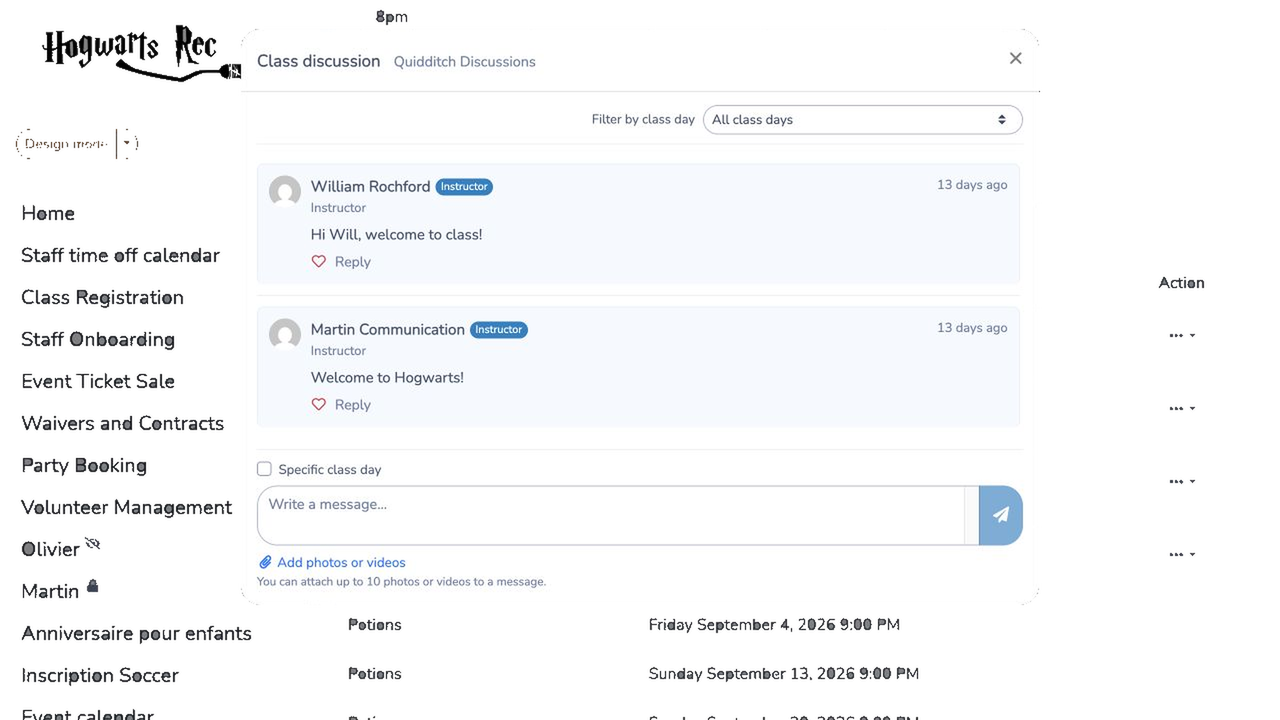This screenshot has width=1280, height=720.
Task: Click the Potions row dated September 13
Action: pos(375,674)
